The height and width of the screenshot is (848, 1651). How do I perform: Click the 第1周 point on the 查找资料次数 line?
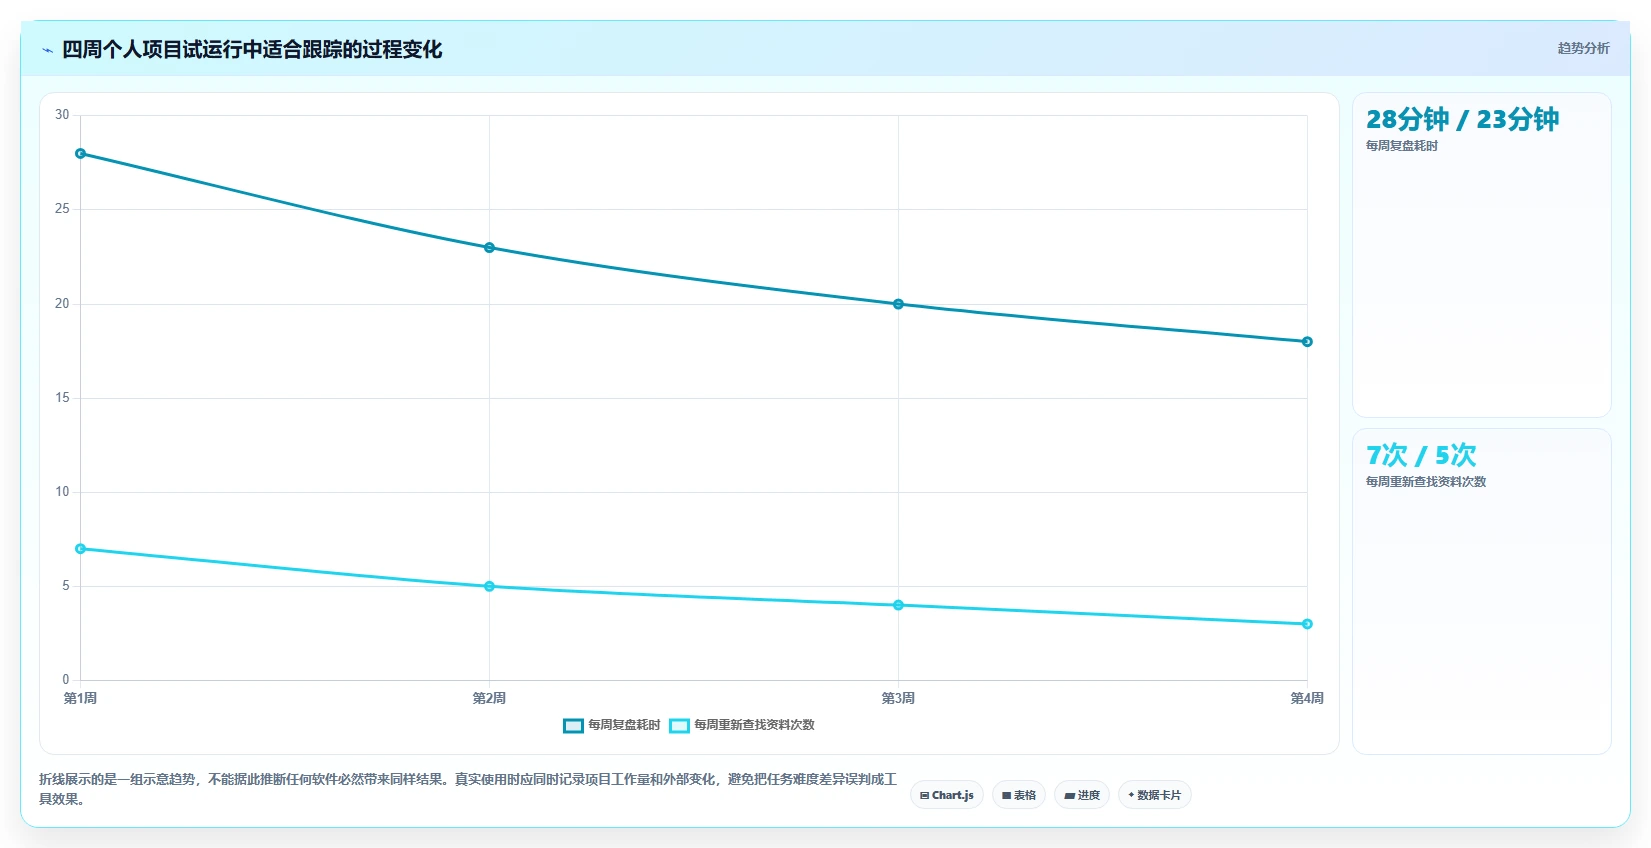[81, 549]
